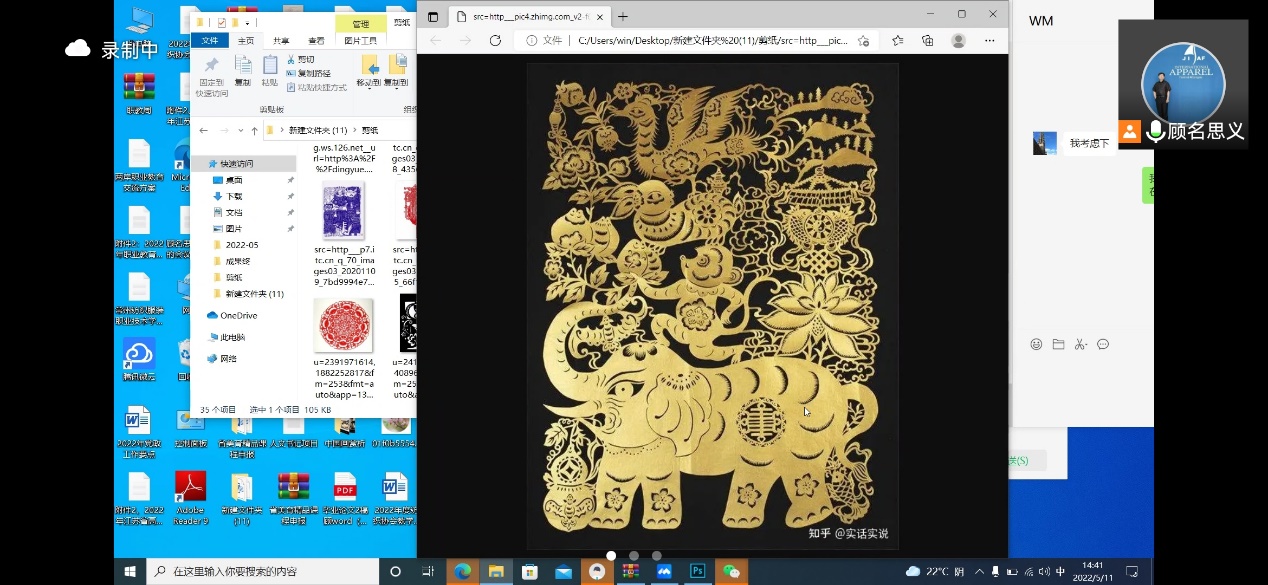Image resolution: width=1268 pixels, height=585 pixels.
Task: Open Edge collections icon
Action: [927, 41]
